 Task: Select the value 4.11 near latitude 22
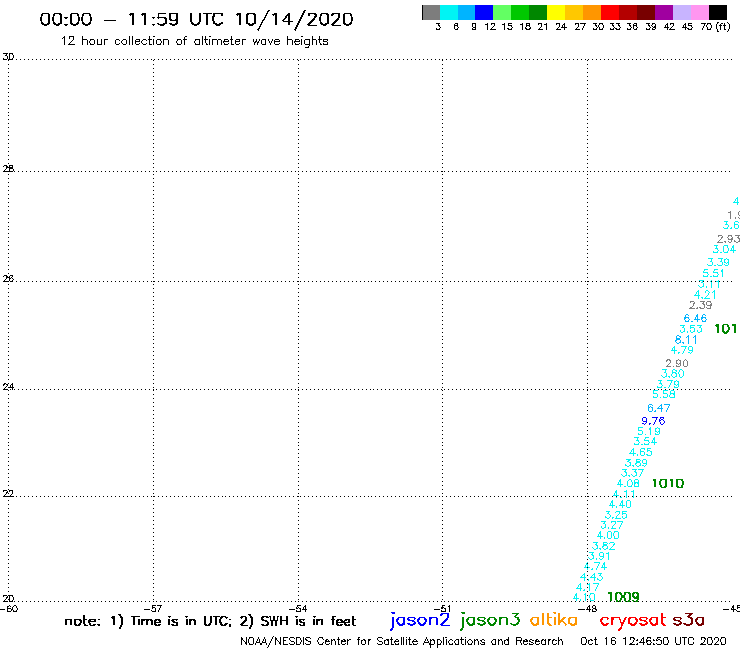pyautogui.click(x=624, y=494)
